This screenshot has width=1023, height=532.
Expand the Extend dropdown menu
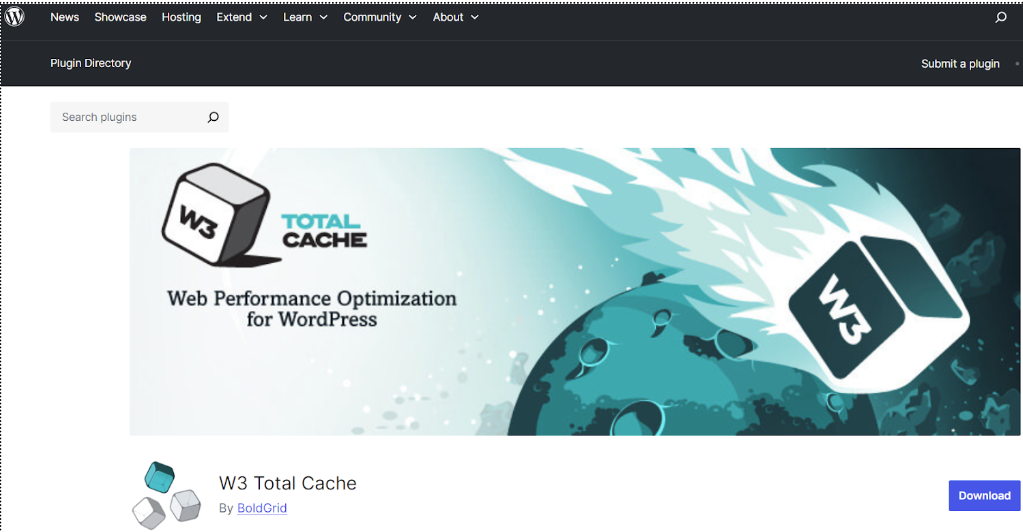tap(241, 17)
